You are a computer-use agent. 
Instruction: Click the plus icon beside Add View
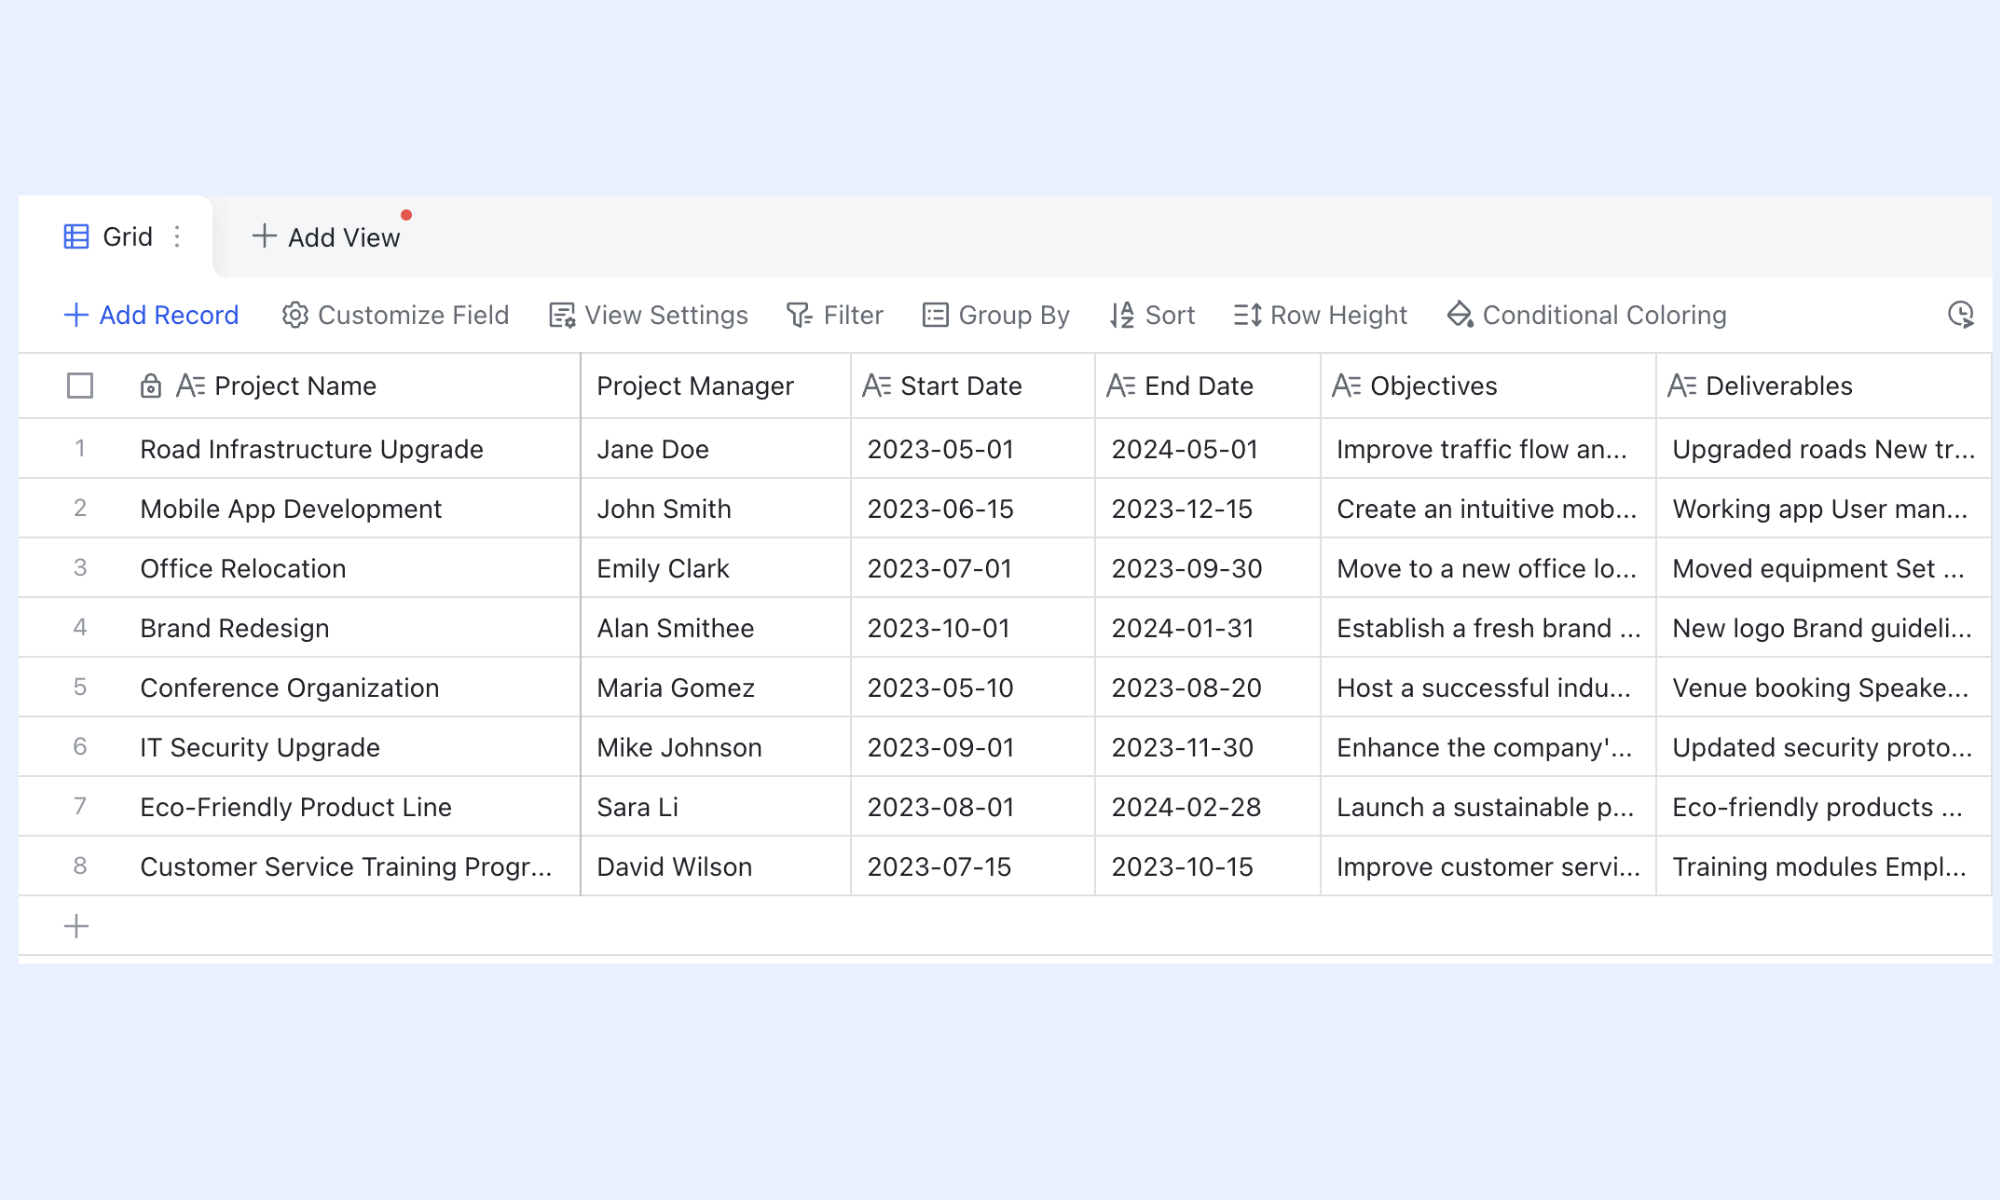click(x=264, y=236)
